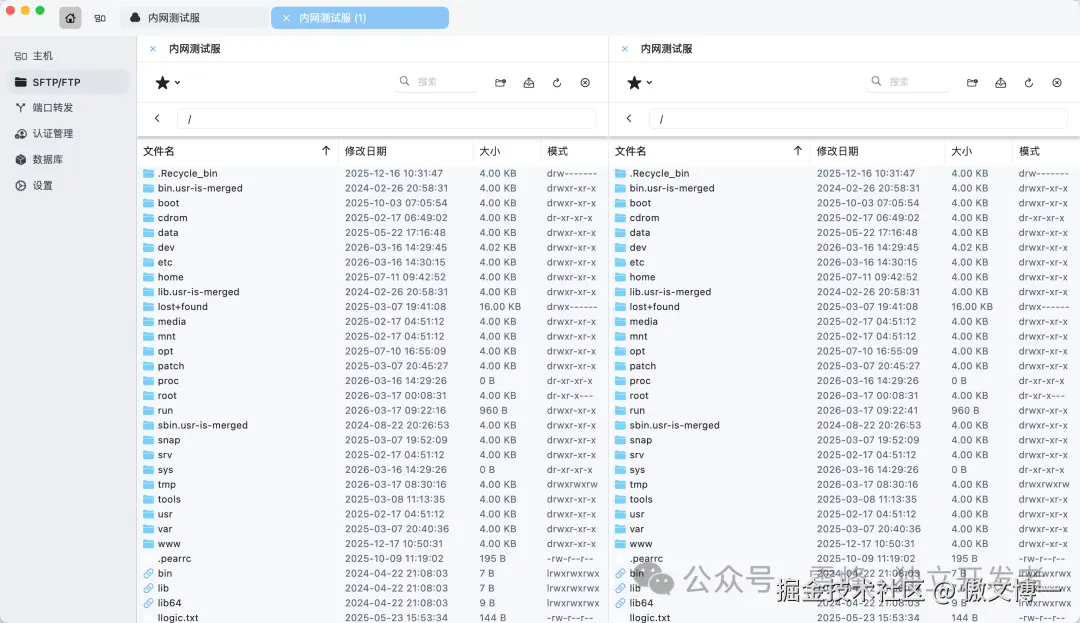1080x623 pixels.
Task: Open 数据库 in the sidebar
Action: [x=69, y=159]
